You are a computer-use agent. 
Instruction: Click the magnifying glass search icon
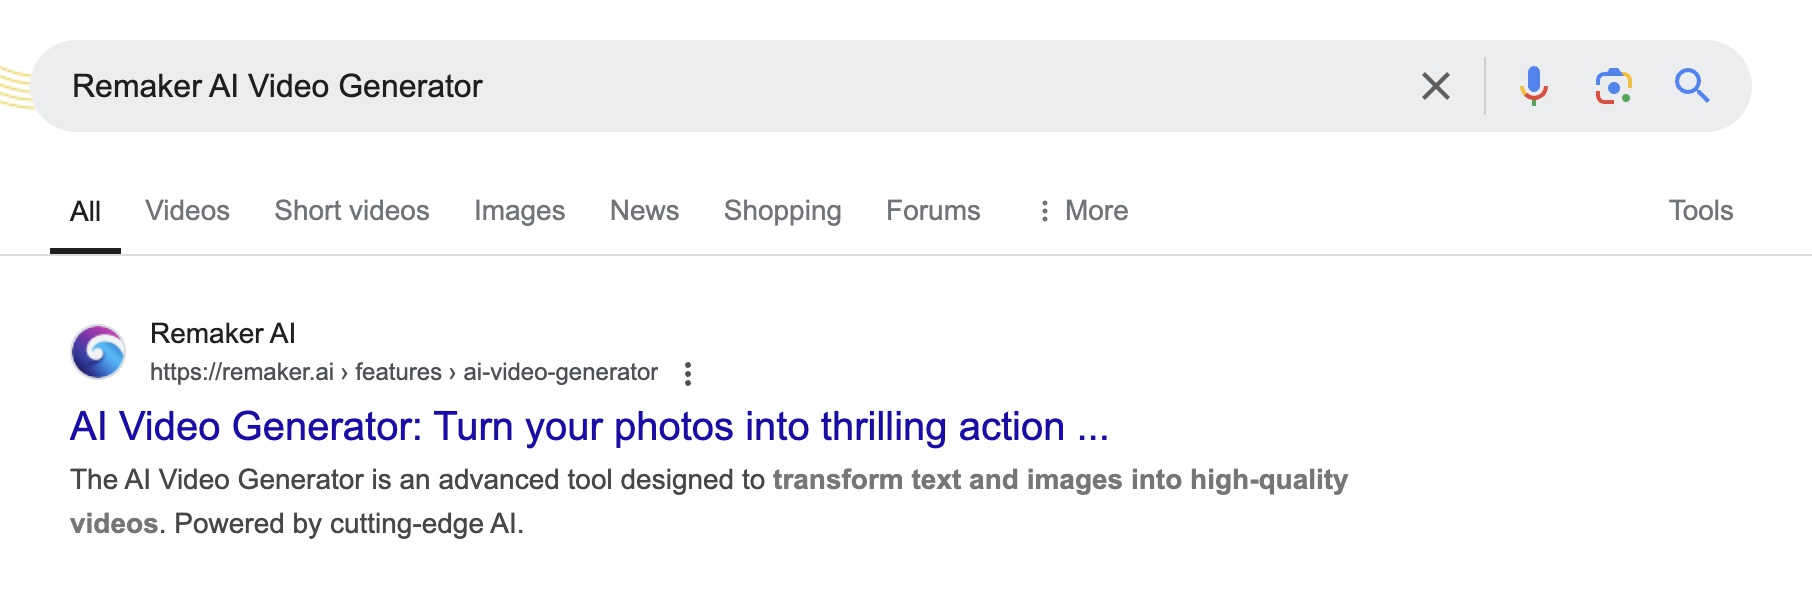(1692, 86)
